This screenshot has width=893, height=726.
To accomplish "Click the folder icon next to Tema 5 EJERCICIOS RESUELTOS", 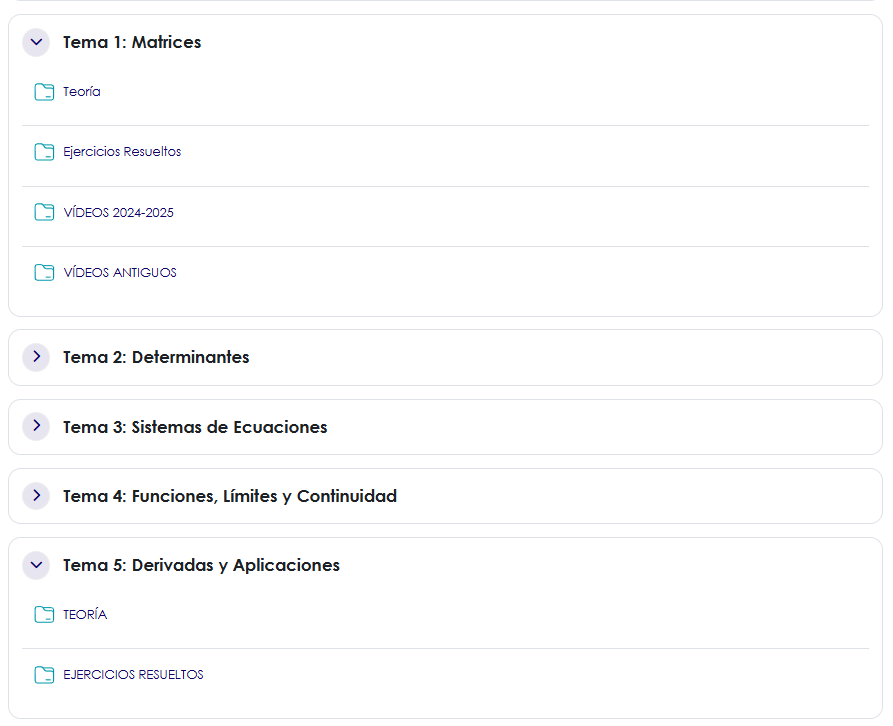I will coord(44,674).
